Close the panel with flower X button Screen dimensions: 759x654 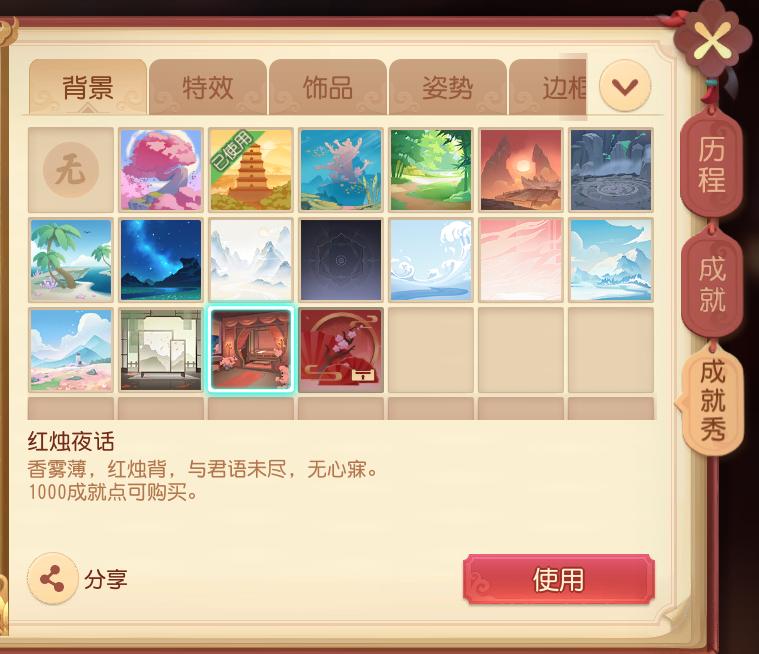coord(710,40)
